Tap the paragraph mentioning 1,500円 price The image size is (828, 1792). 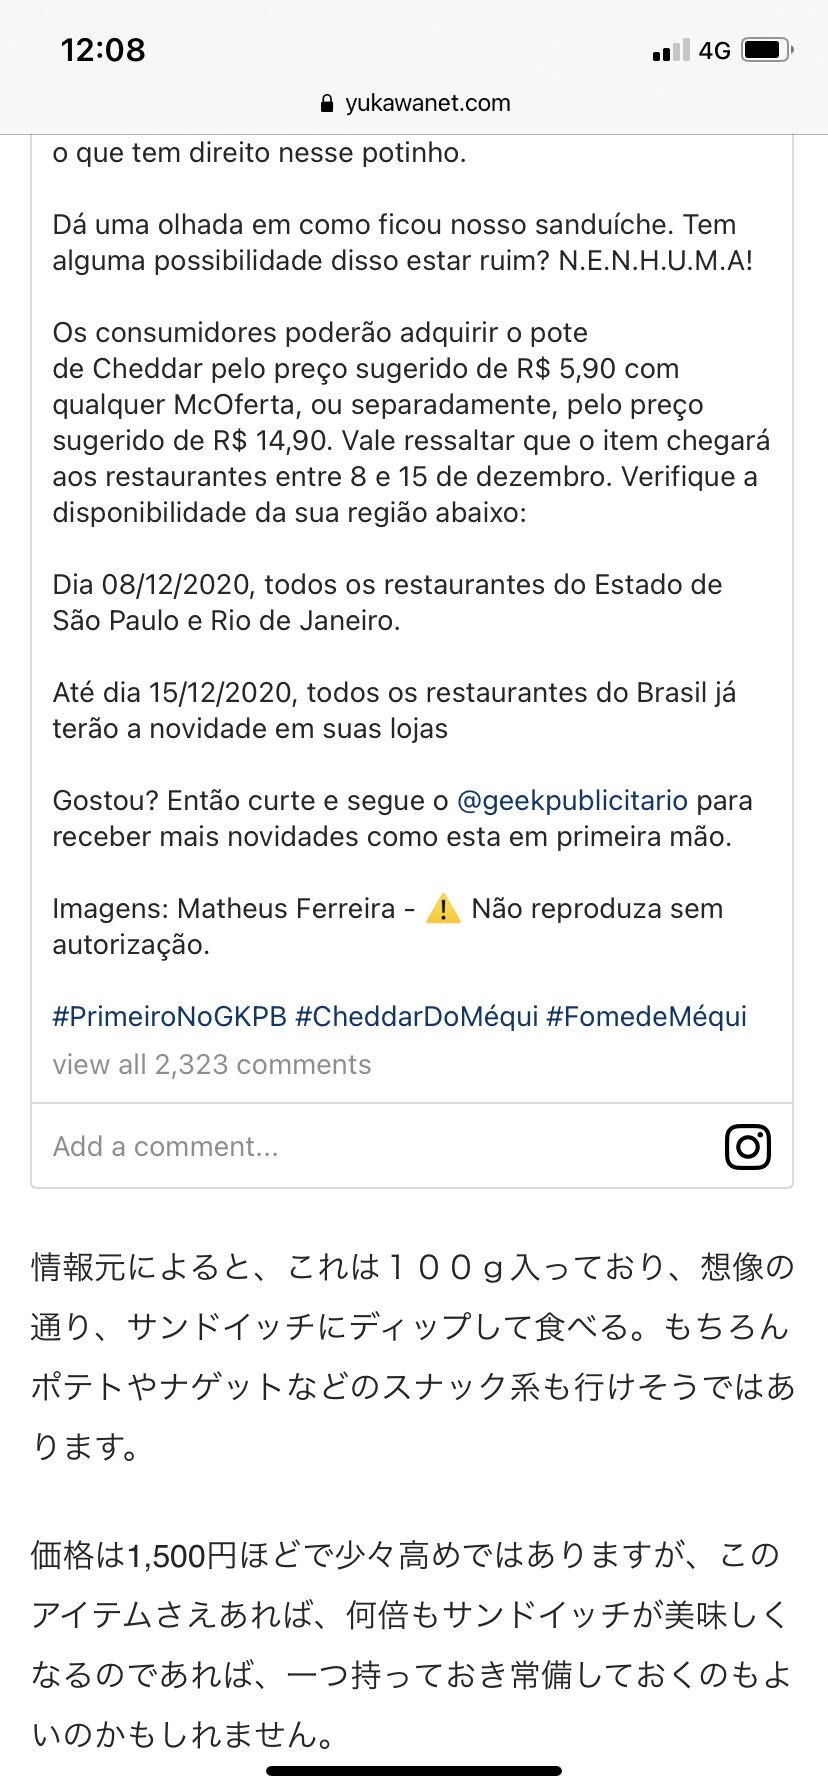pos(412,1644)
